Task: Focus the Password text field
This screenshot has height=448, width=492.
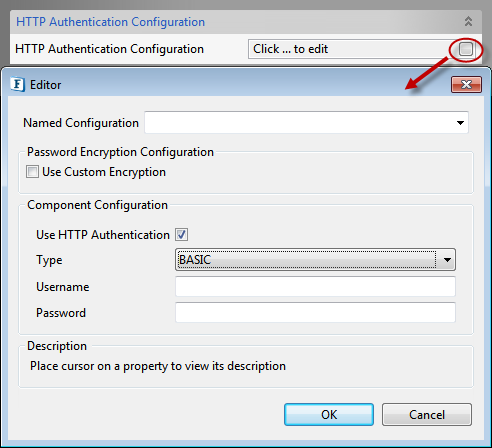Action: 315,313
